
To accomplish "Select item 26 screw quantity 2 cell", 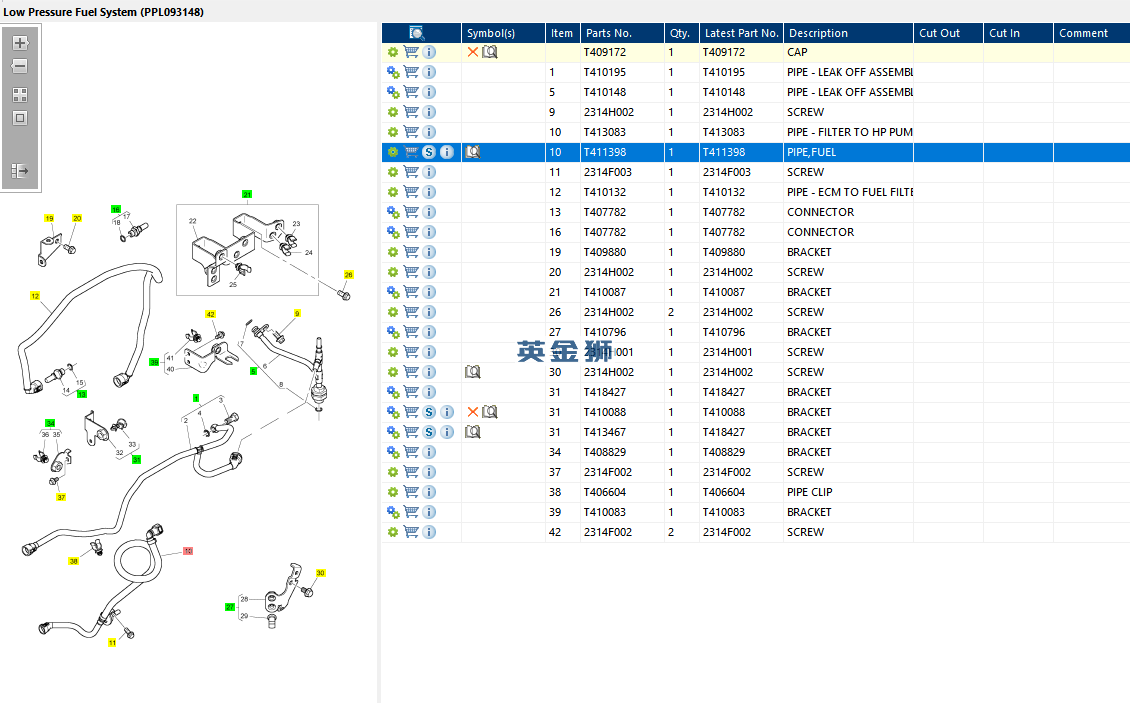I will pyautogui.click(x=682, y=312).
